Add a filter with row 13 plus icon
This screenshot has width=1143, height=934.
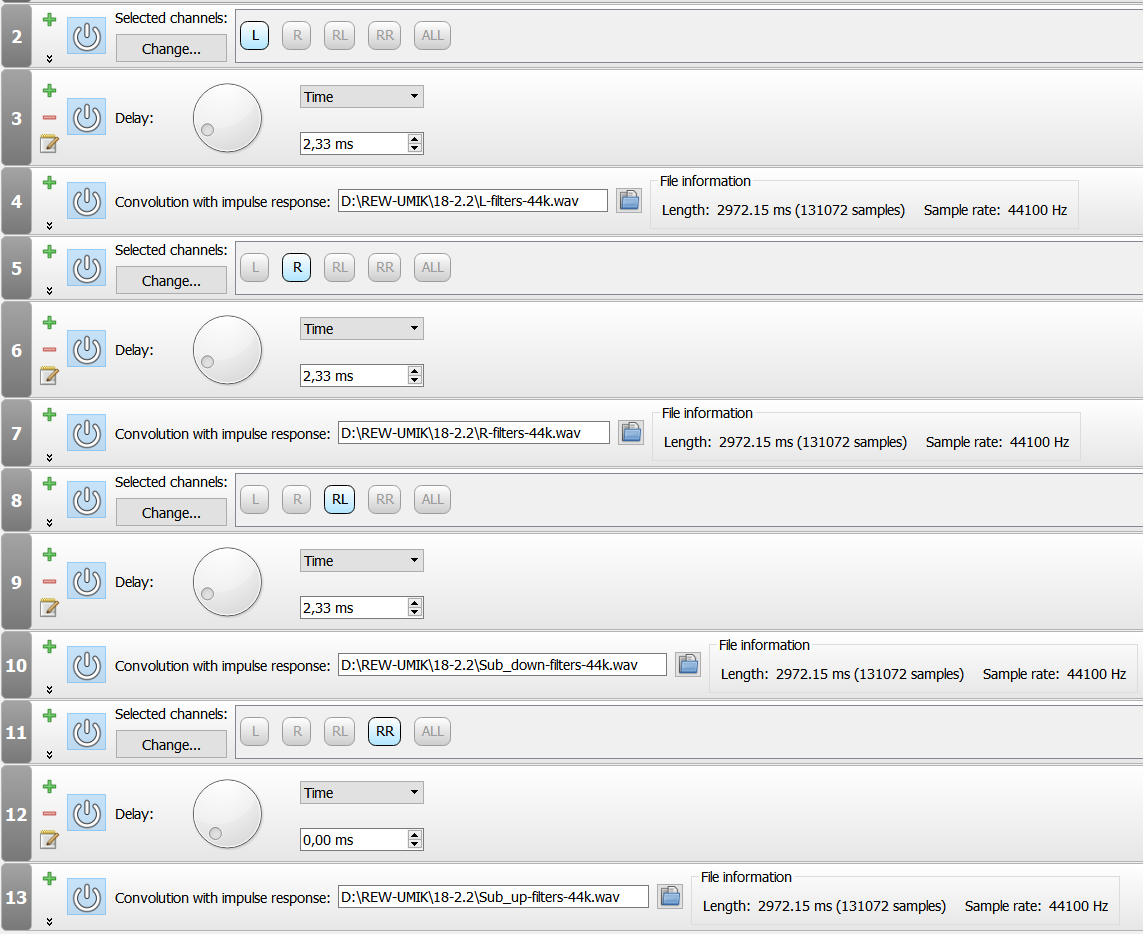(x=49, y=879)
